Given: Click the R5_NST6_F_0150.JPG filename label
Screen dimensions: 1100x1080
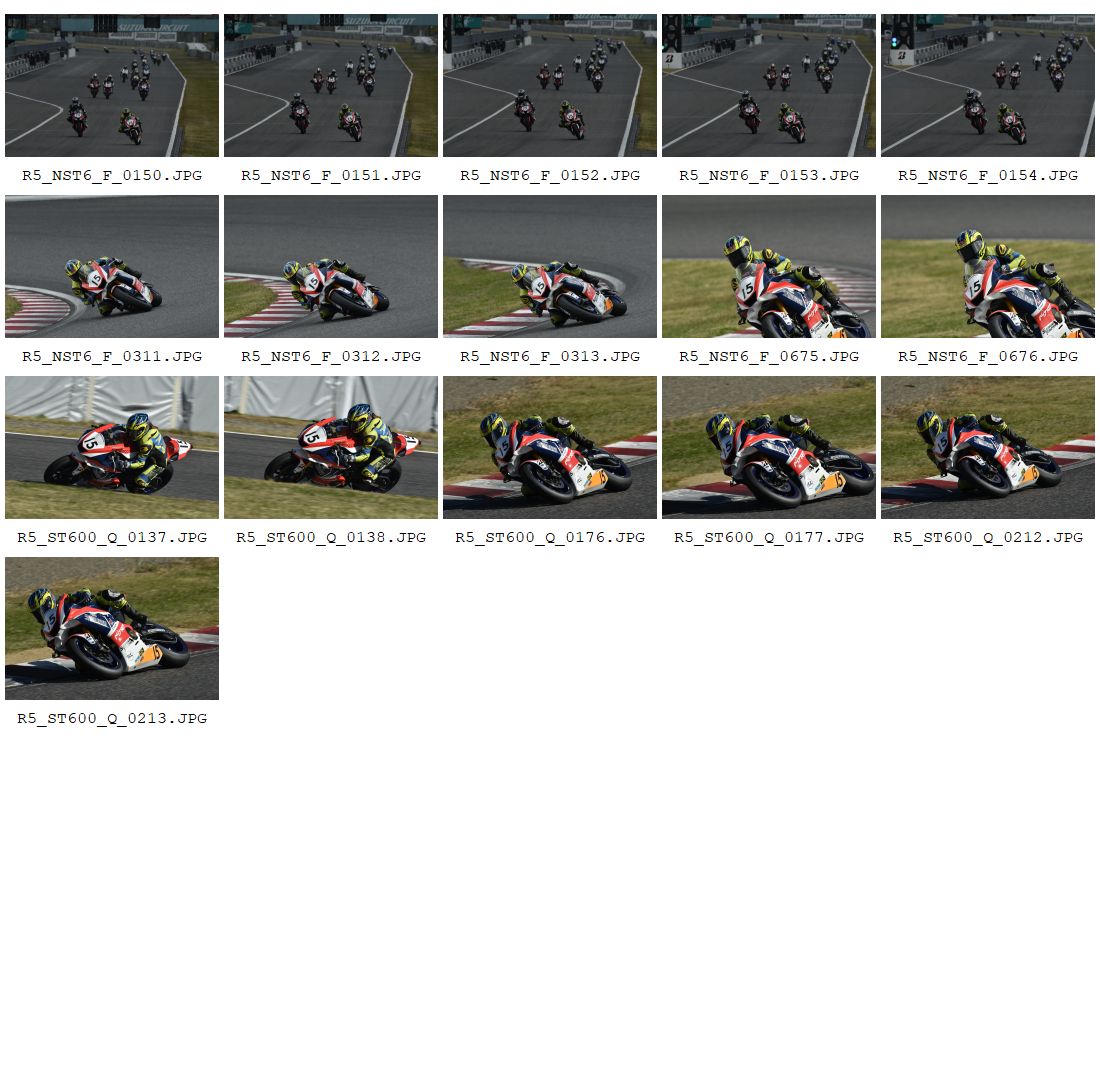Looking at the screenshot, I should click(x=112, y=175).
